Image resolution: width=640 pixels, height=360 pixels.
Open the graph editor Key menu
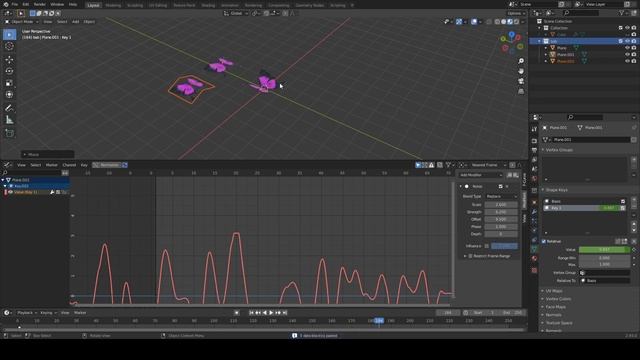[x=84, y=165]
